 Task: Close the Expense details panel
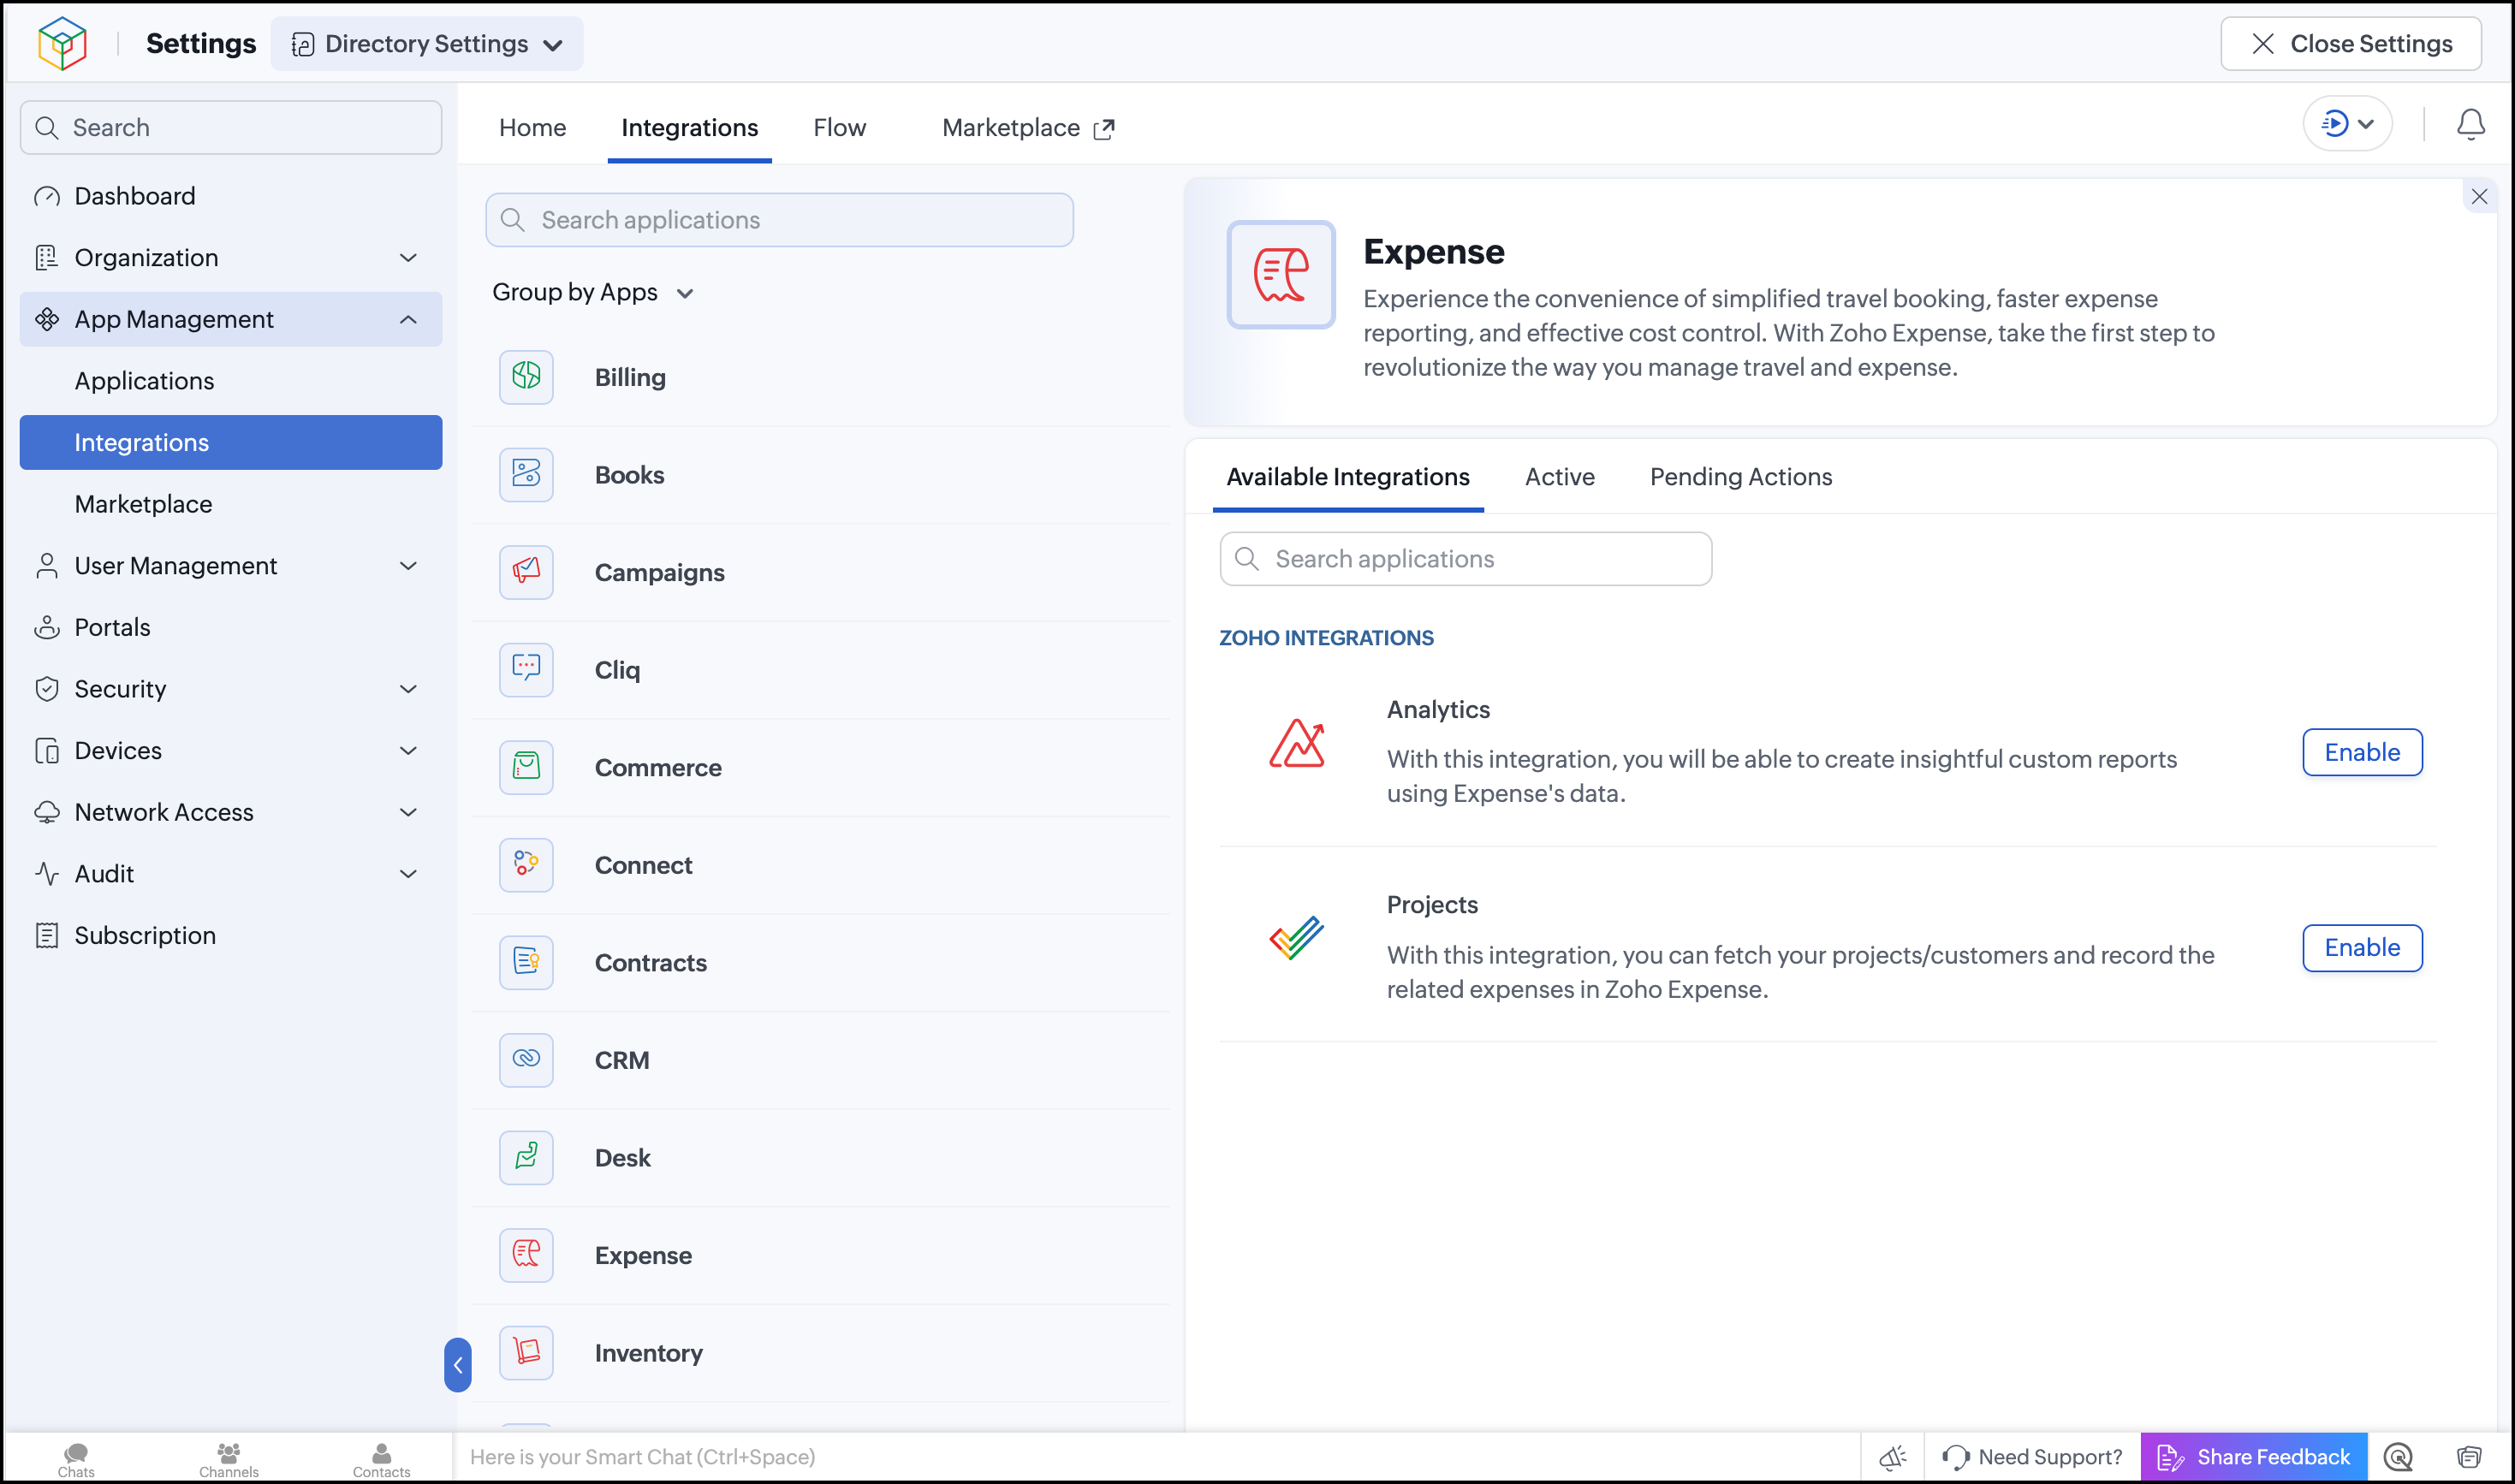point(2479,196)
